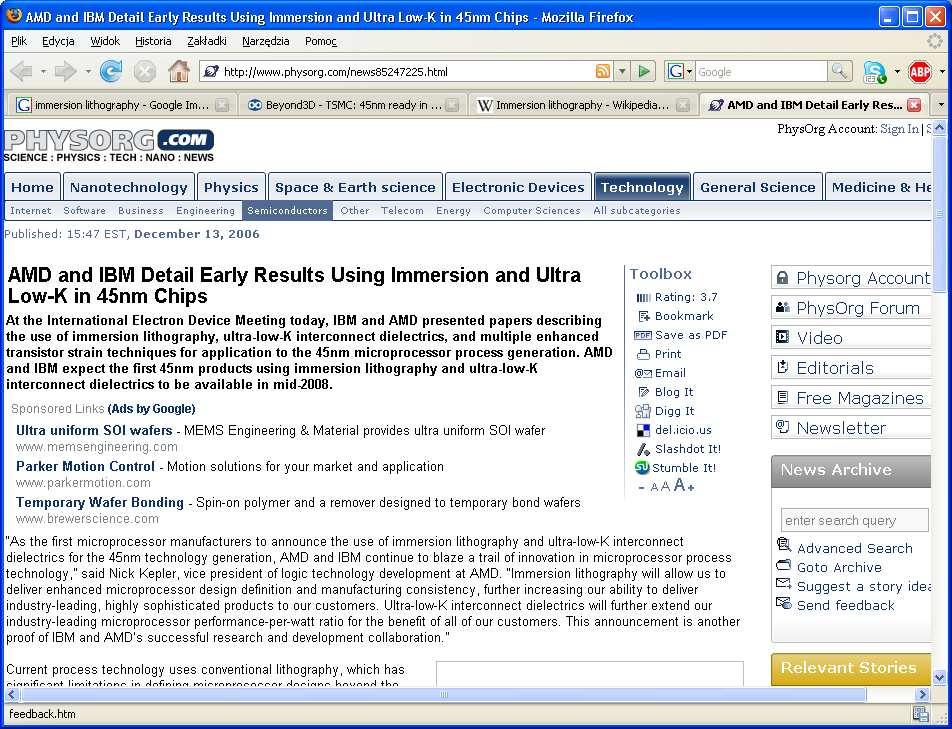Screen dimensions: 952x729
Task: Click the search magnifier icon
Action: click(839, 72)
